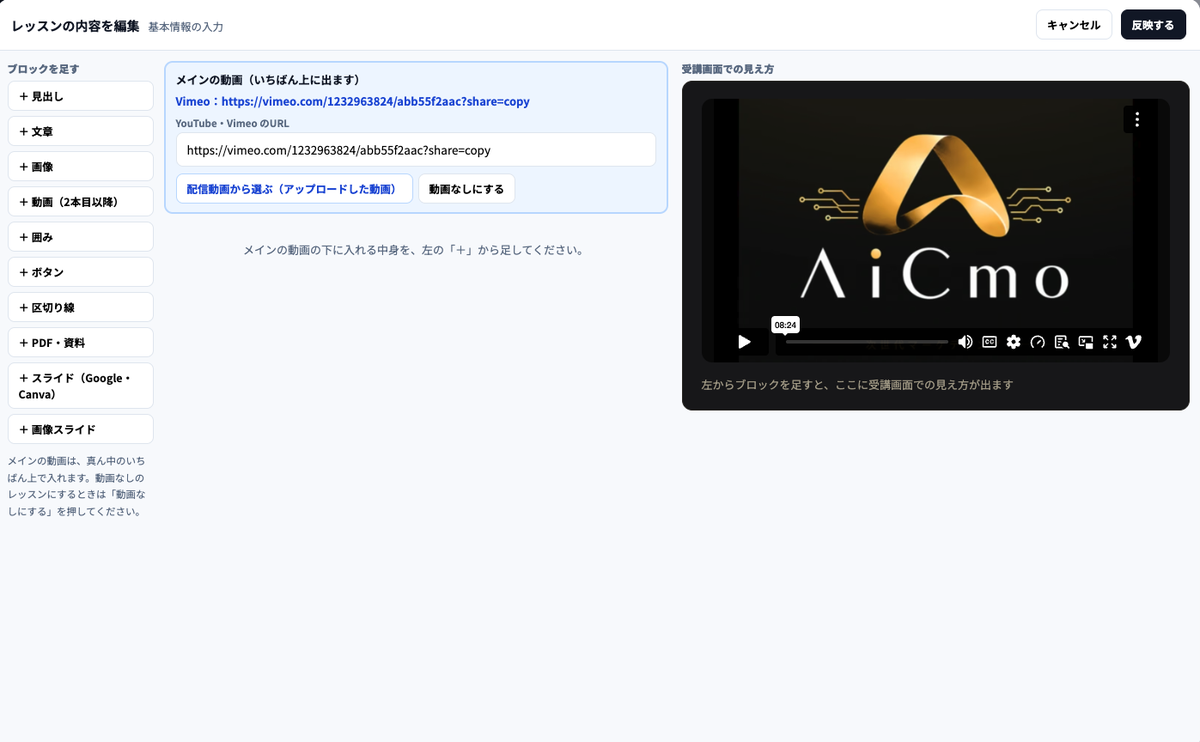
Task: Toggle closed captions CC icon
Action: [x=989, y=342]
